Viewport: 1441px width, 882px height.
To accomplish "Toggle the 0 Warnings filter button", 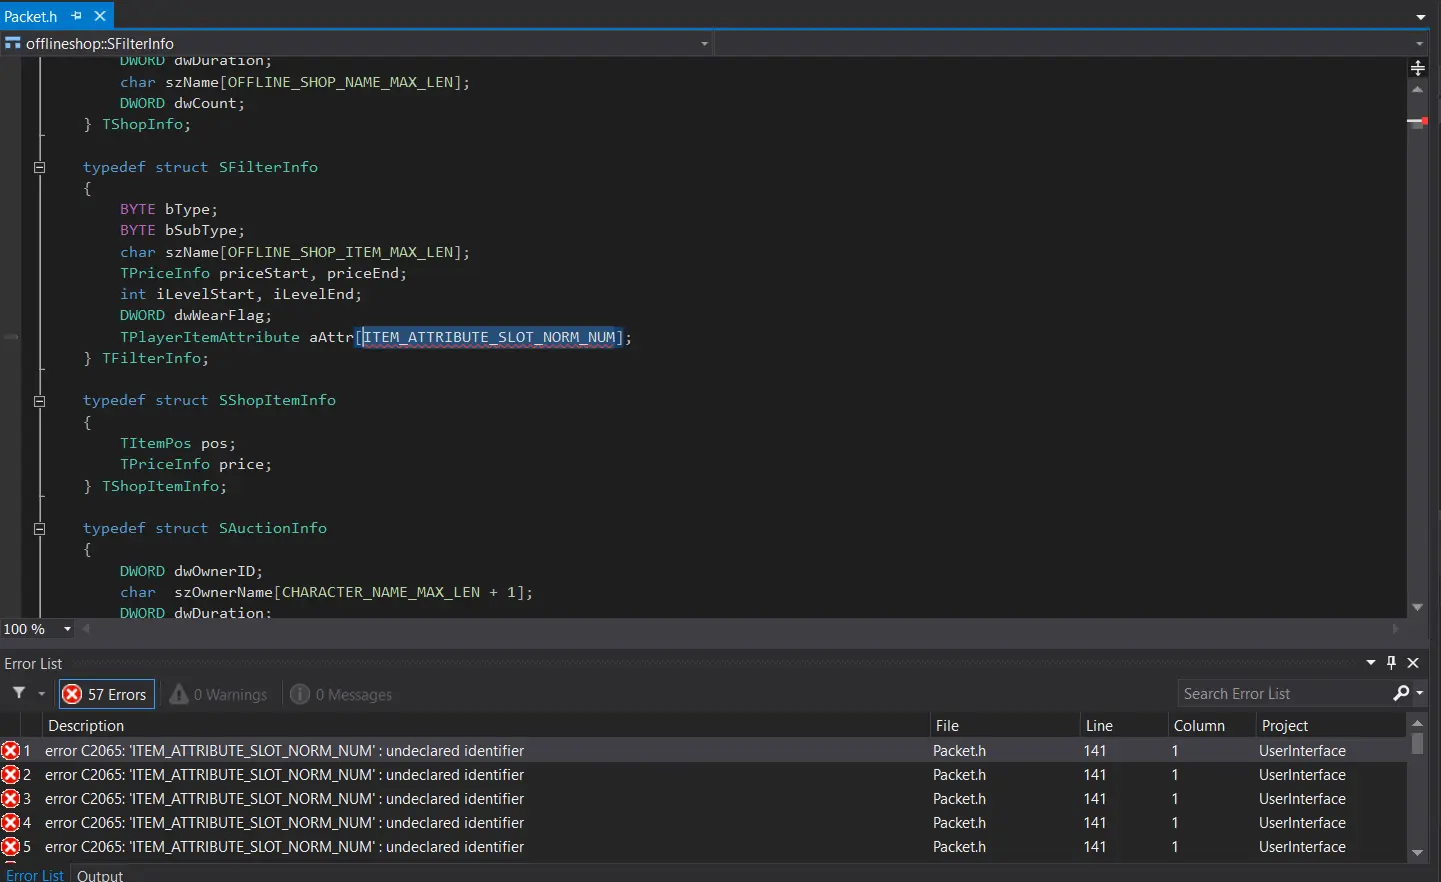I will tap(219, 694).
